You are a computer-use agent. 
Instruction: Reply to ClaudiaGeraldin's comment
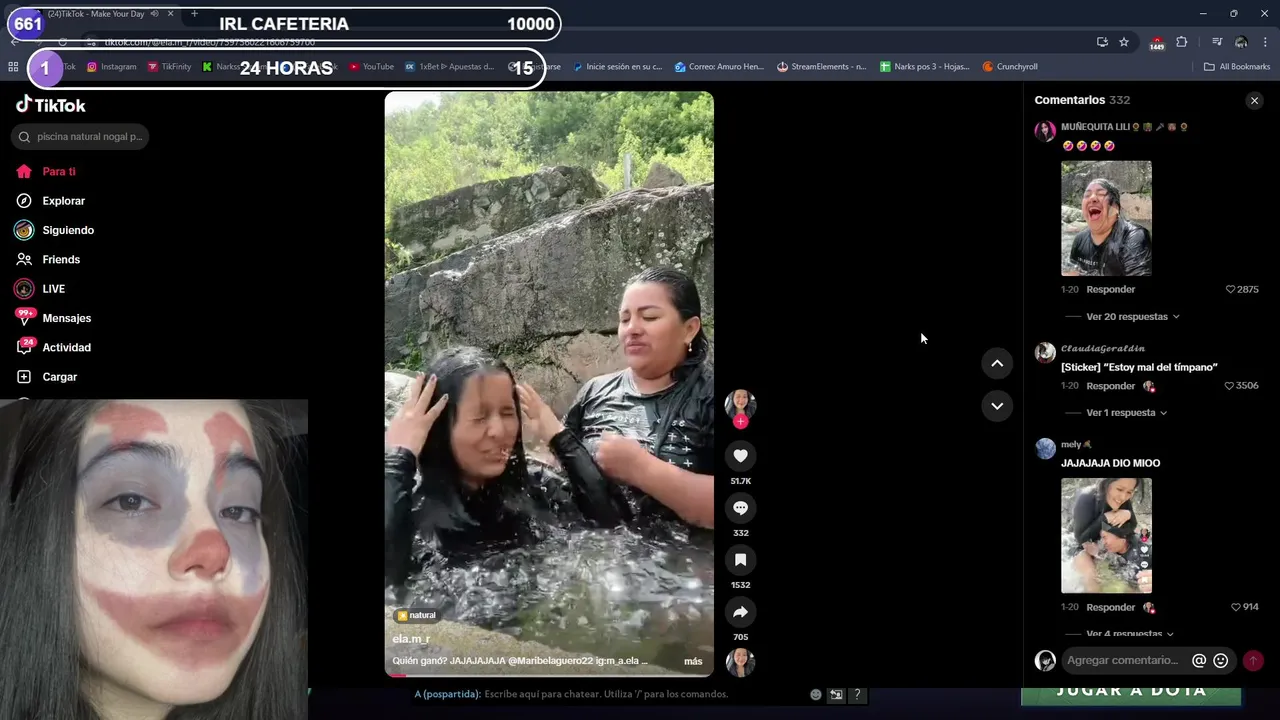tap(1110, 386)
